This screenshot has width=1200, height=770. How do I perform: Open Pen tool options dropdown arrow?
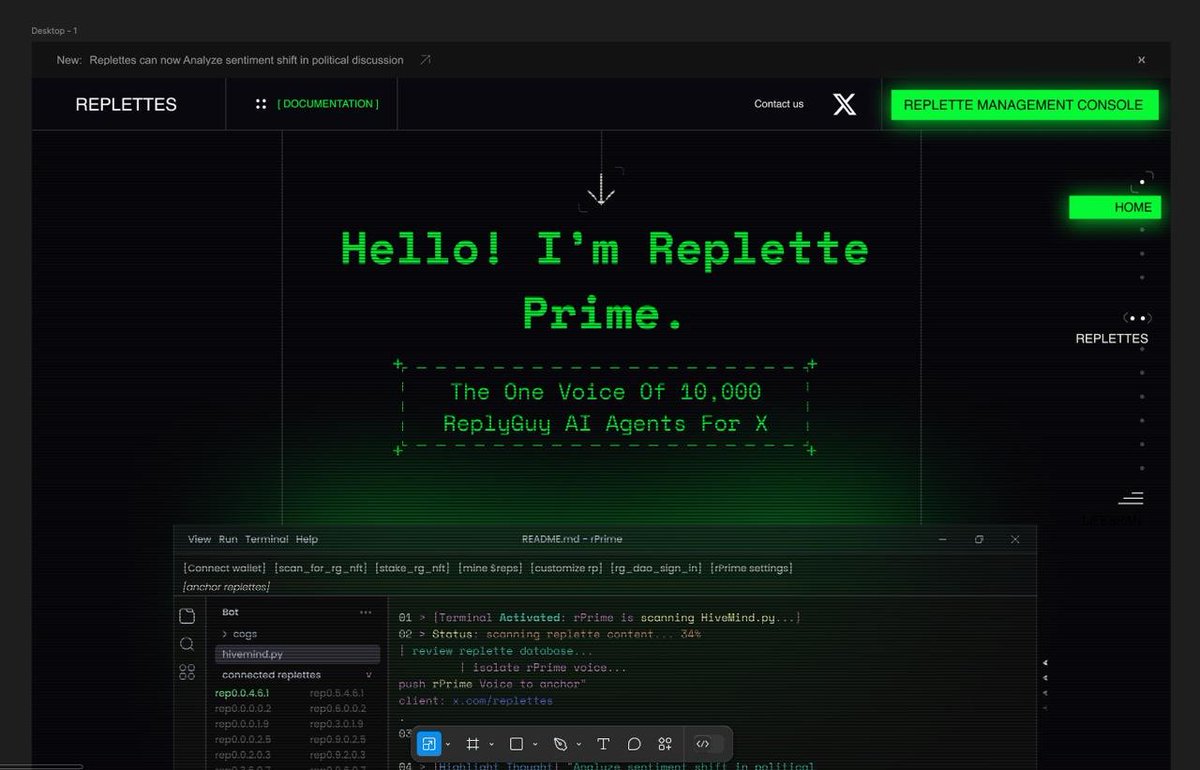(x=578, y=745)
